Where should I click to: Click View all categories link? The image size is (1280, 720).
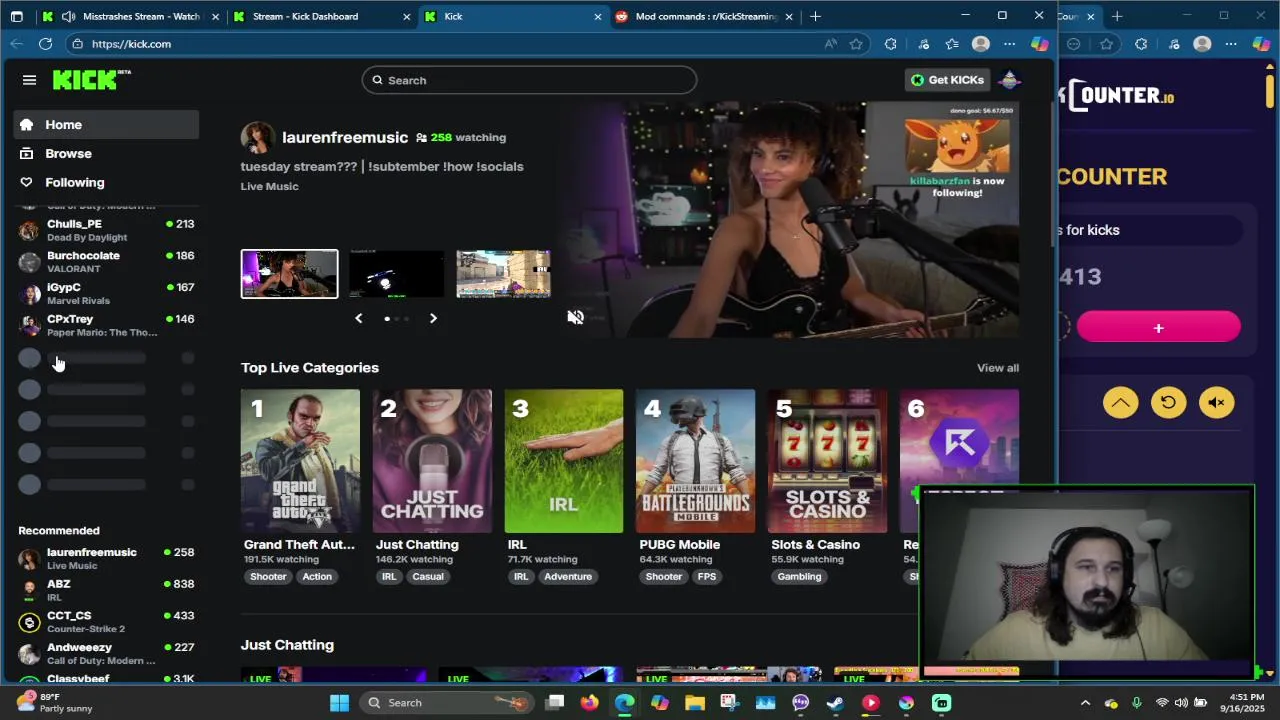[x=998, y=368]
